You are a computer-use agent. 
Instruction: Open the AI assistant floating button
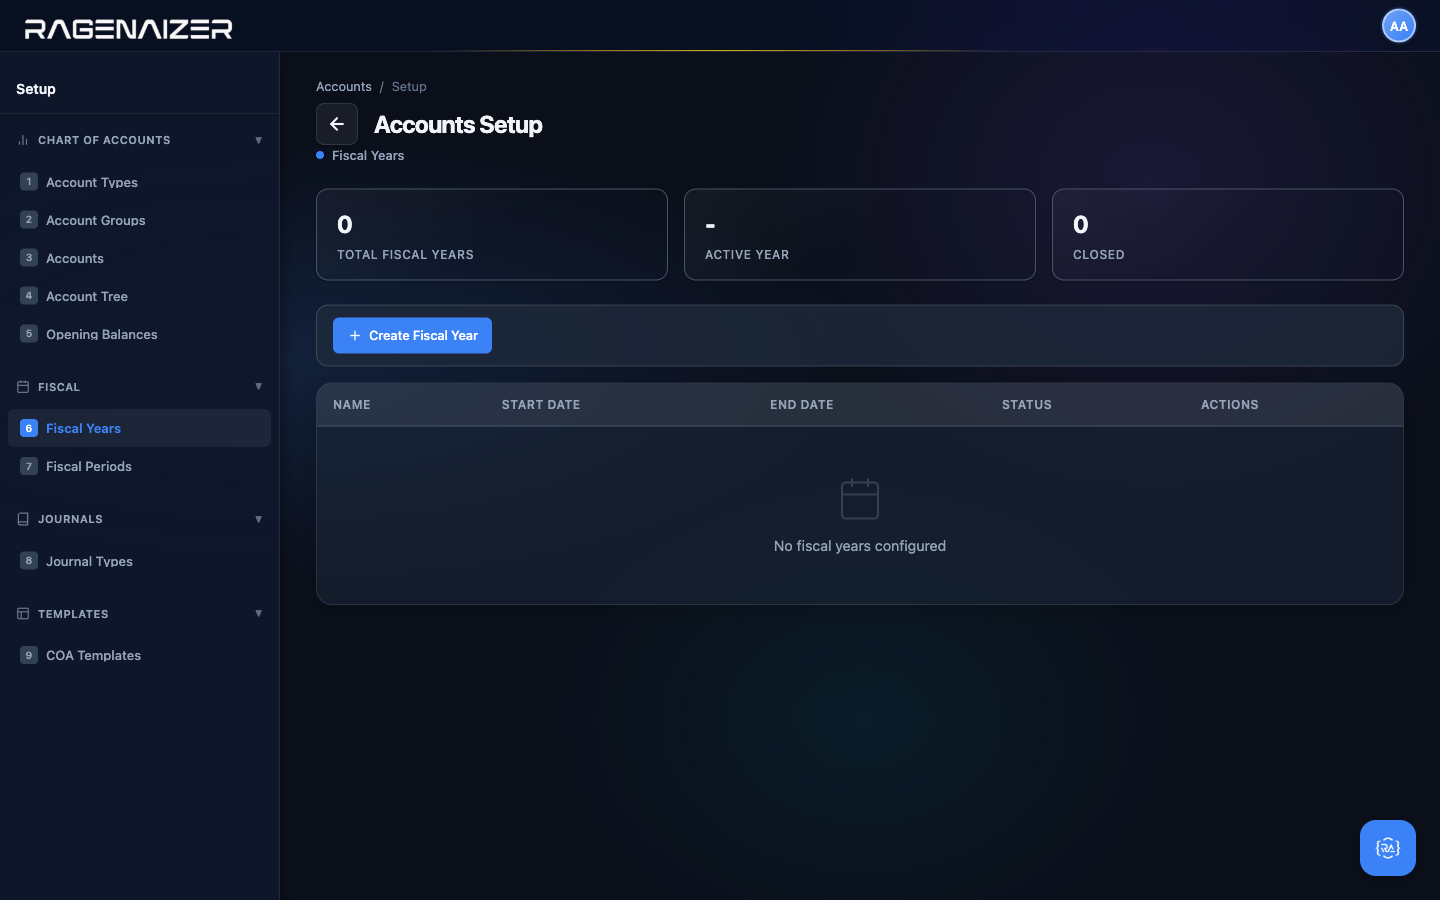(x=1388, y=848)
